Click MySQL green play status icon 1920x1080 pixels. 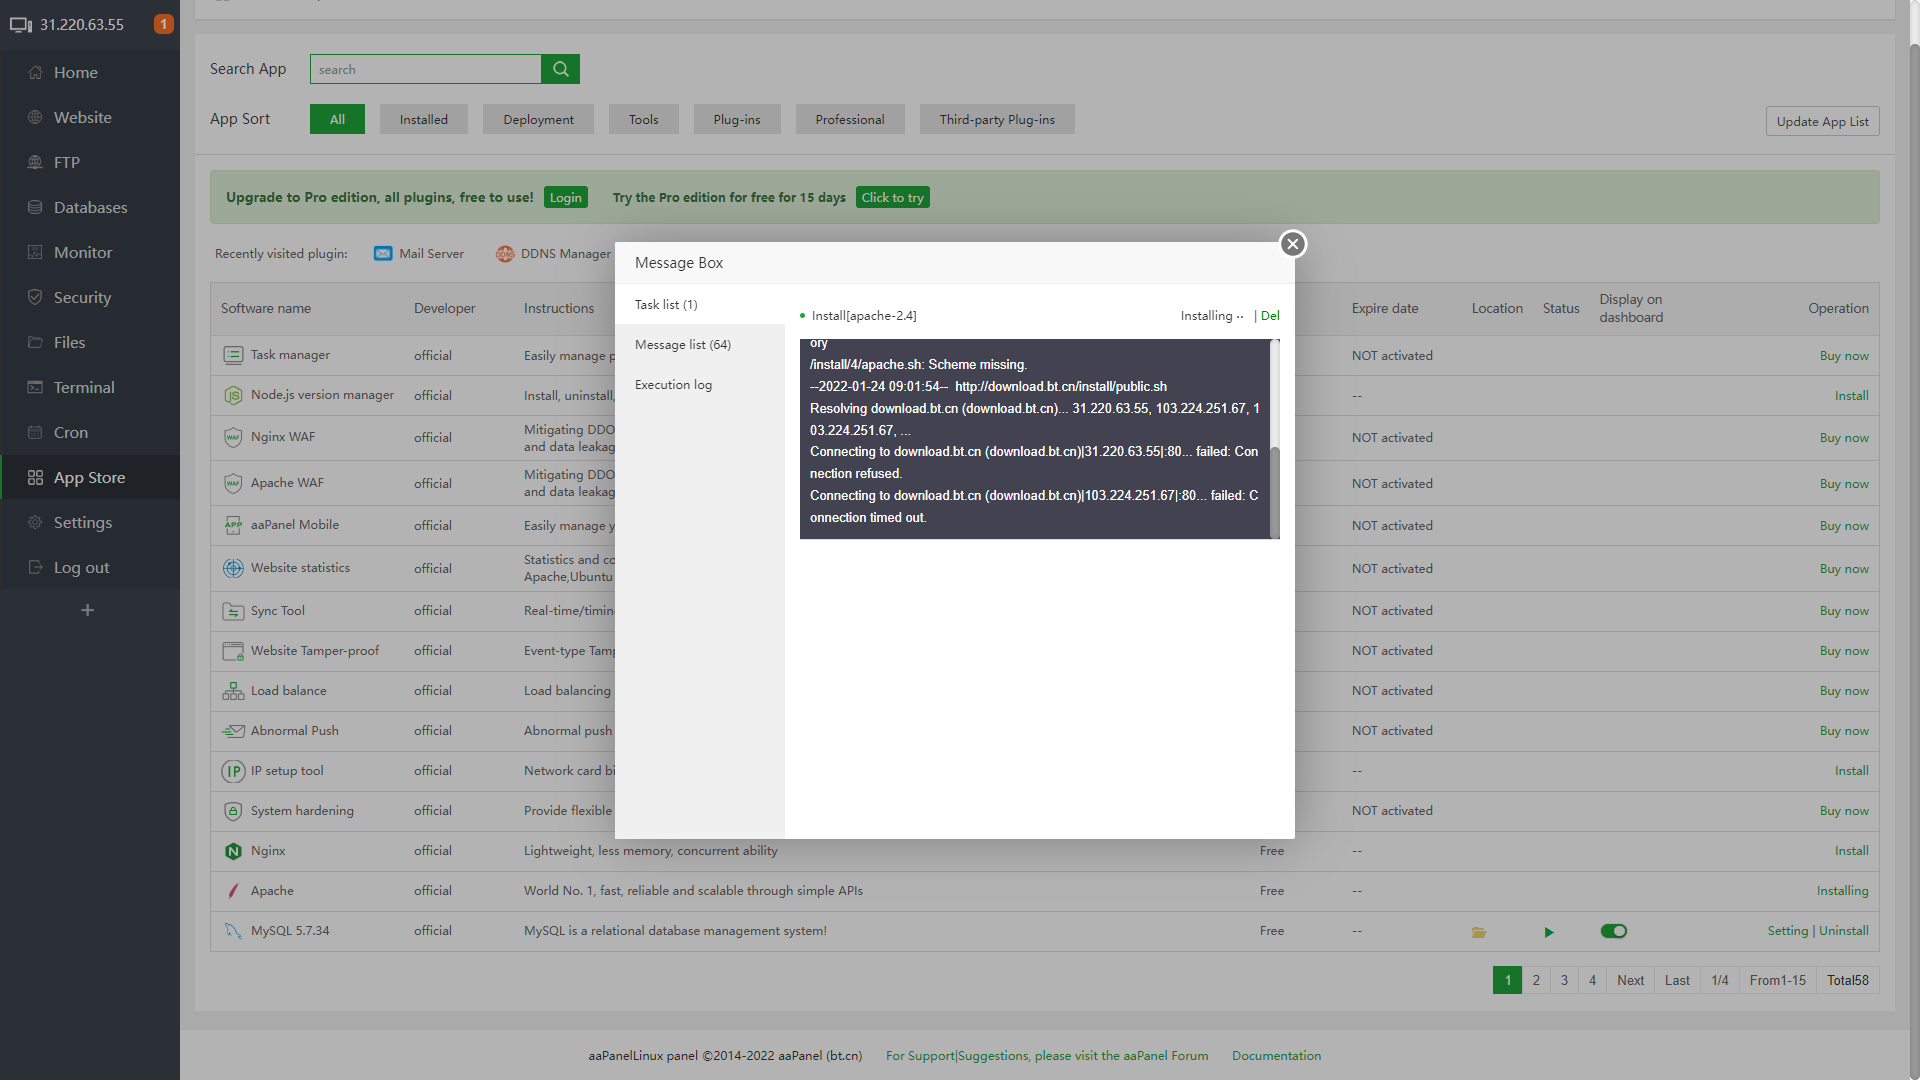point(1549,932)
